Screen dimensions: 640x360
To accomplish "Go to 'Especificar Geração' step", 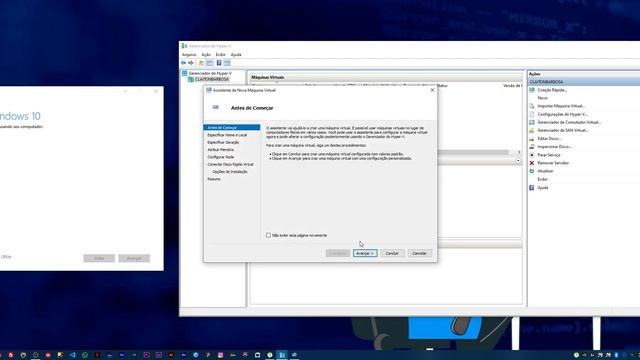I will tap(223, 142).
